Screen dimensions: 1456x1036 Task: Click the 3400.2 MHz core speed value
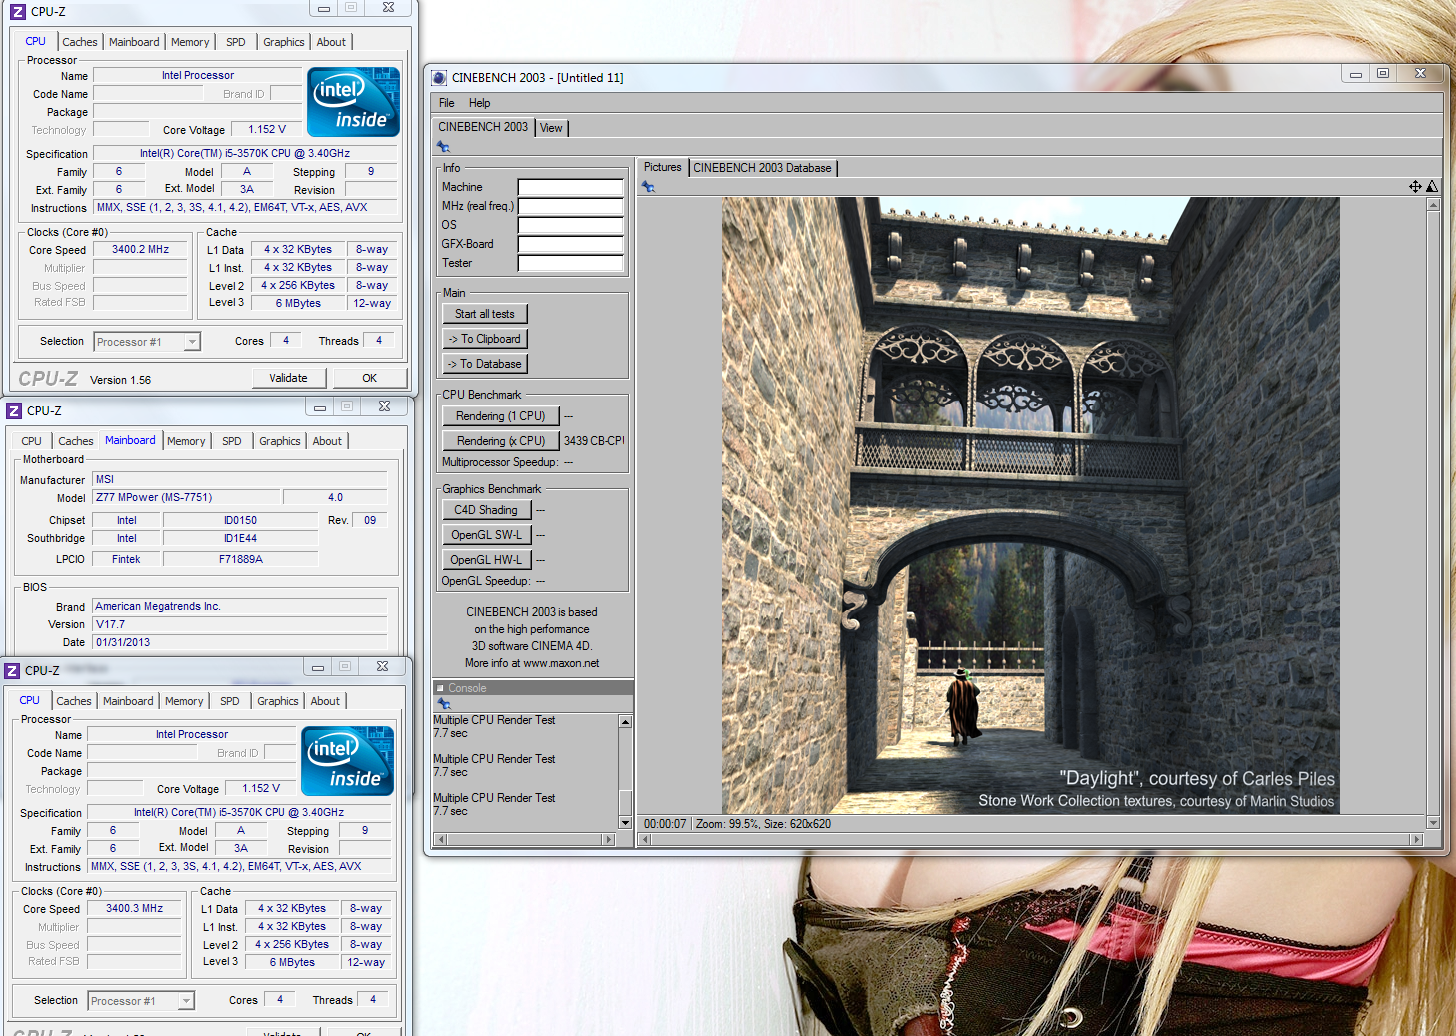[140, 249]
